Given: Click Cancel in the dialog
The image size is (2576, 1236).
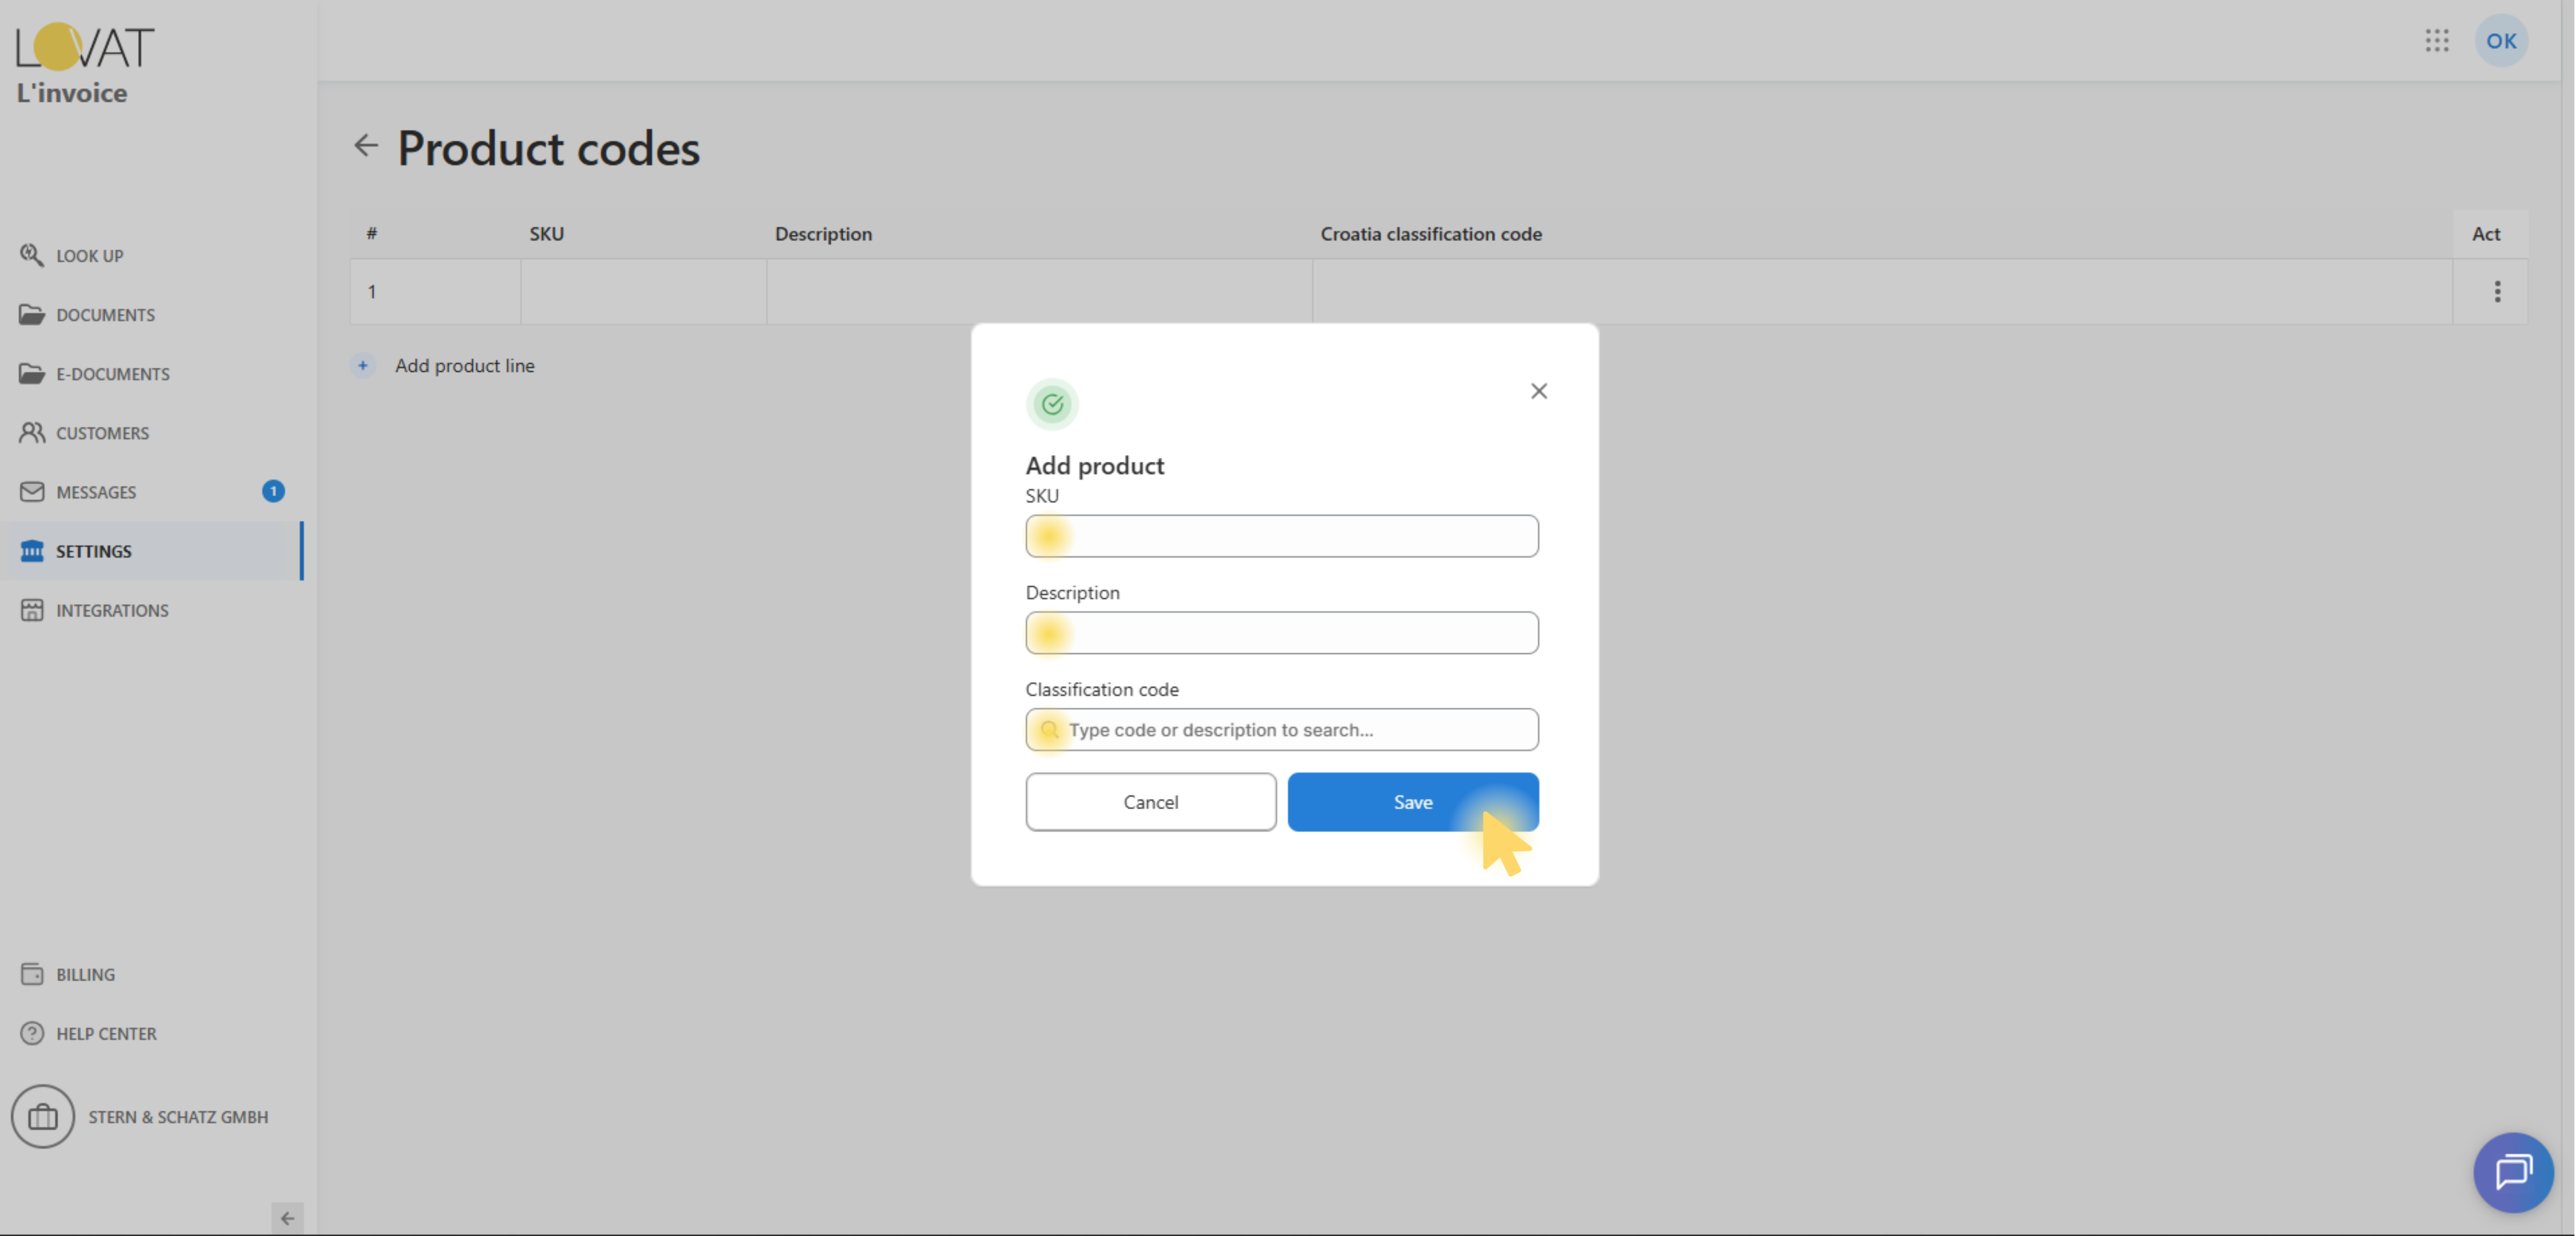Looking at the screenshot, I should click(x=1150, y=802).
